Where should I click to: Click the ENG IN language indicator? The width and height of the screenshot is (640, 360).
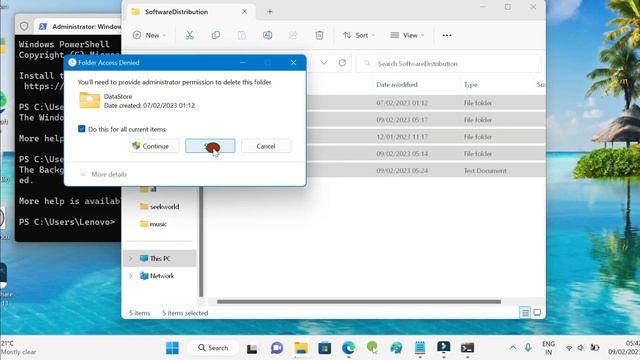(x=548, y=348)
